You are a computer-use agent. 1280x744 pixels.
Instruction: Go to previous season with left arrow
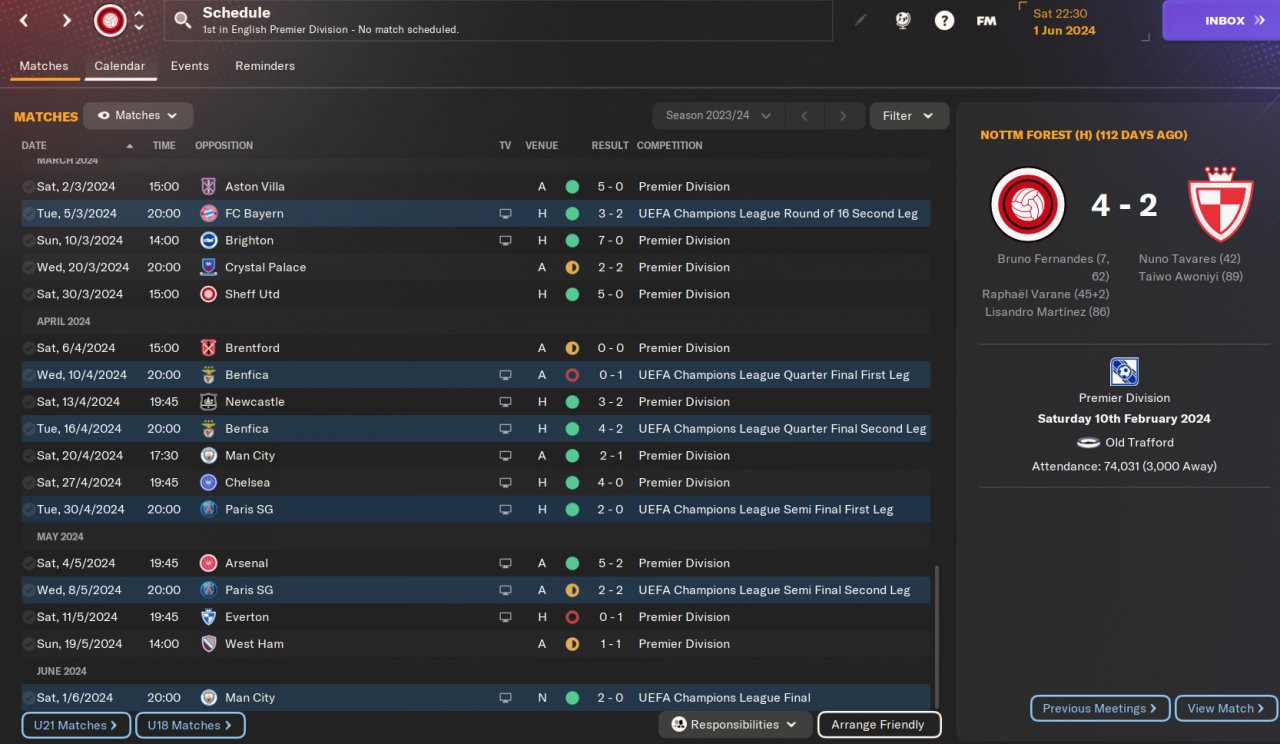click(x=804, y=116)
